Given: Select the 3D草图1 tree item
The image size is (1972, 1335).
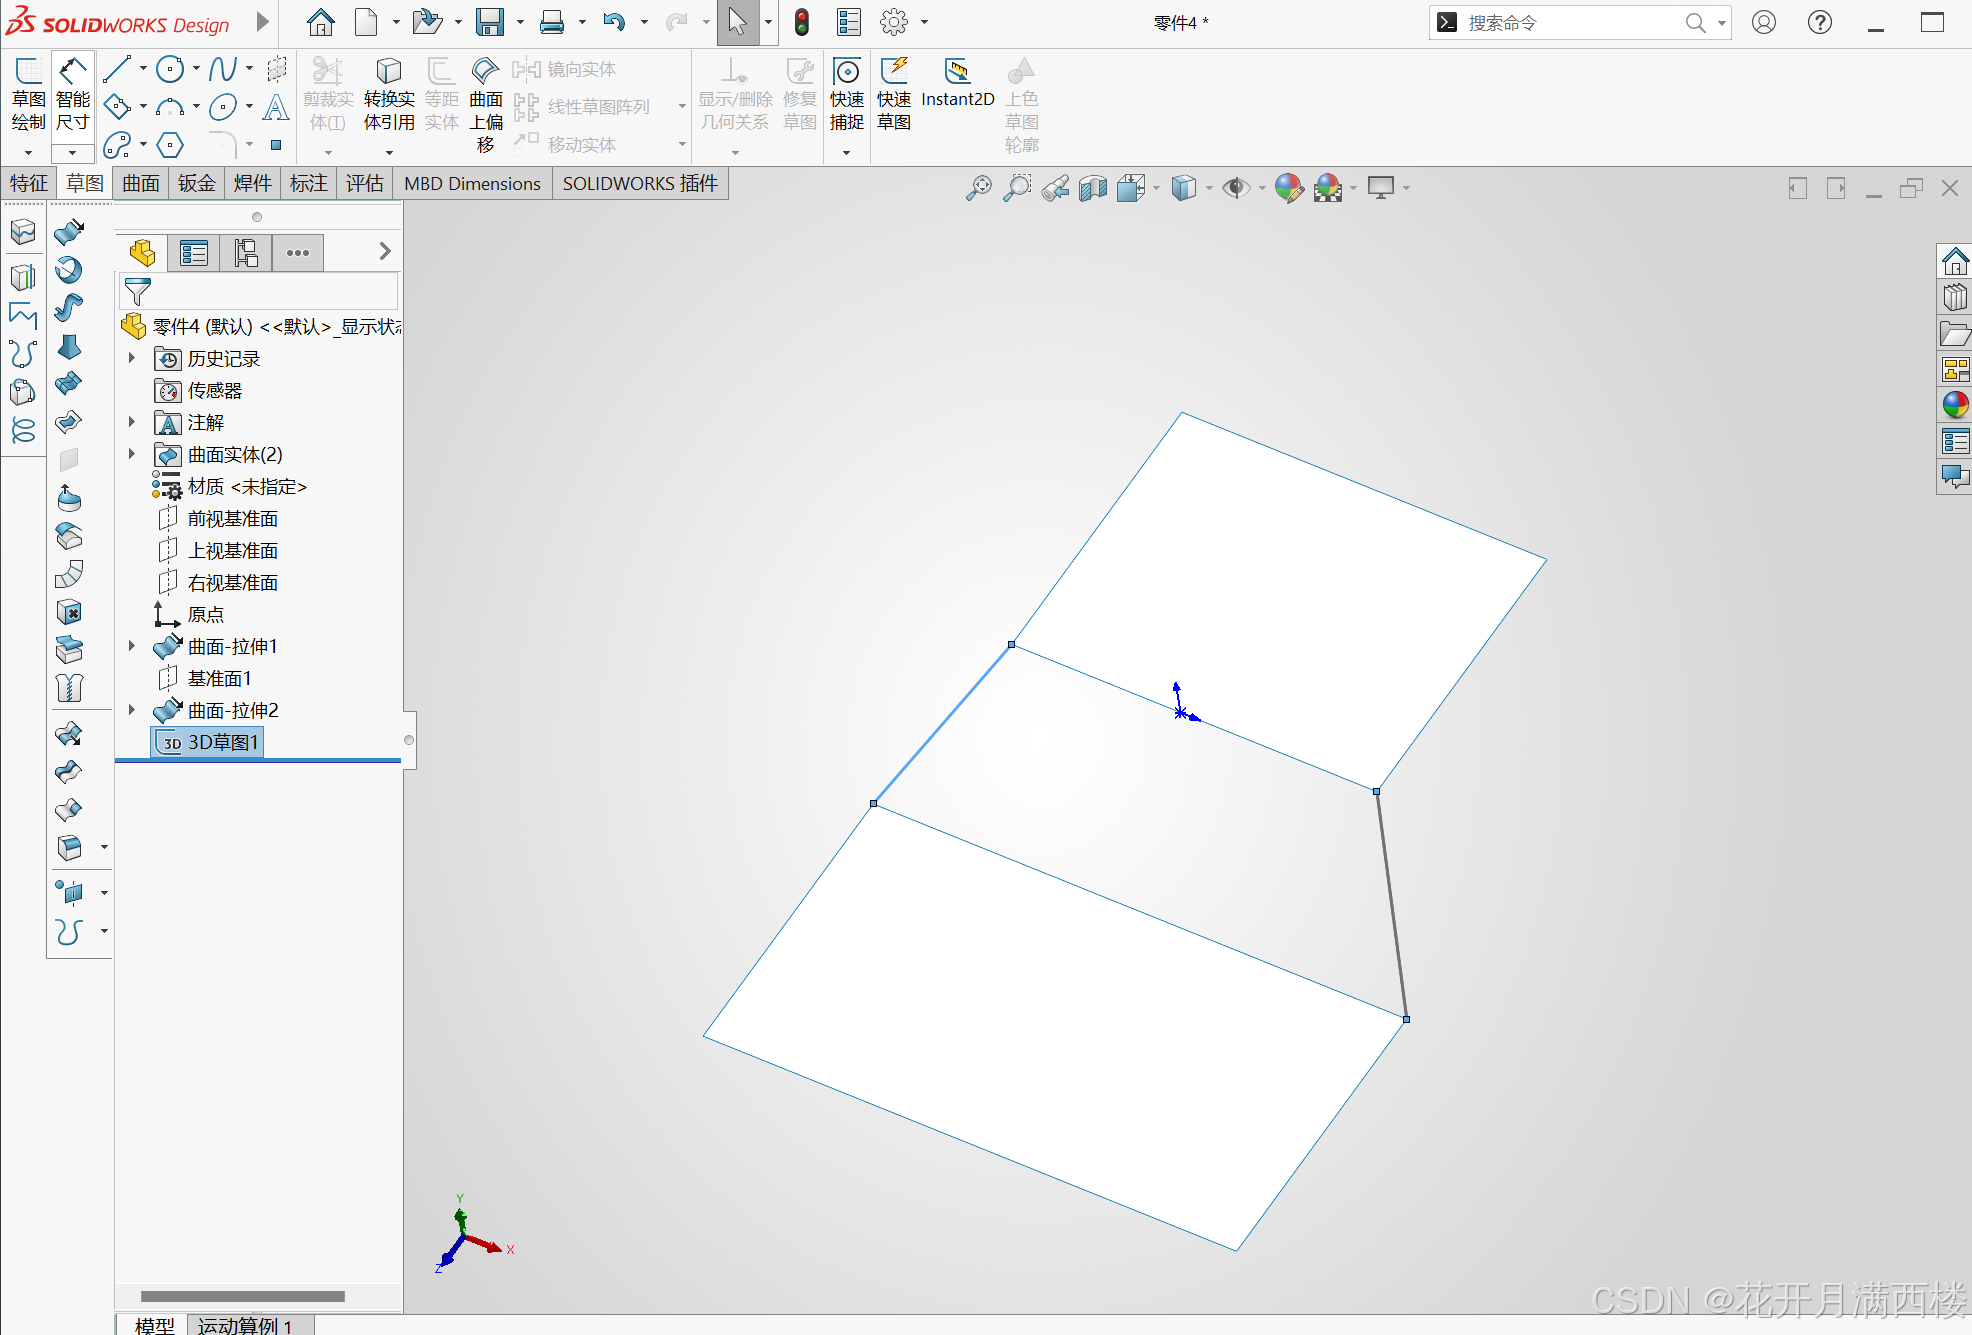Looking at the screenshot, I should [x=208, y=742].
